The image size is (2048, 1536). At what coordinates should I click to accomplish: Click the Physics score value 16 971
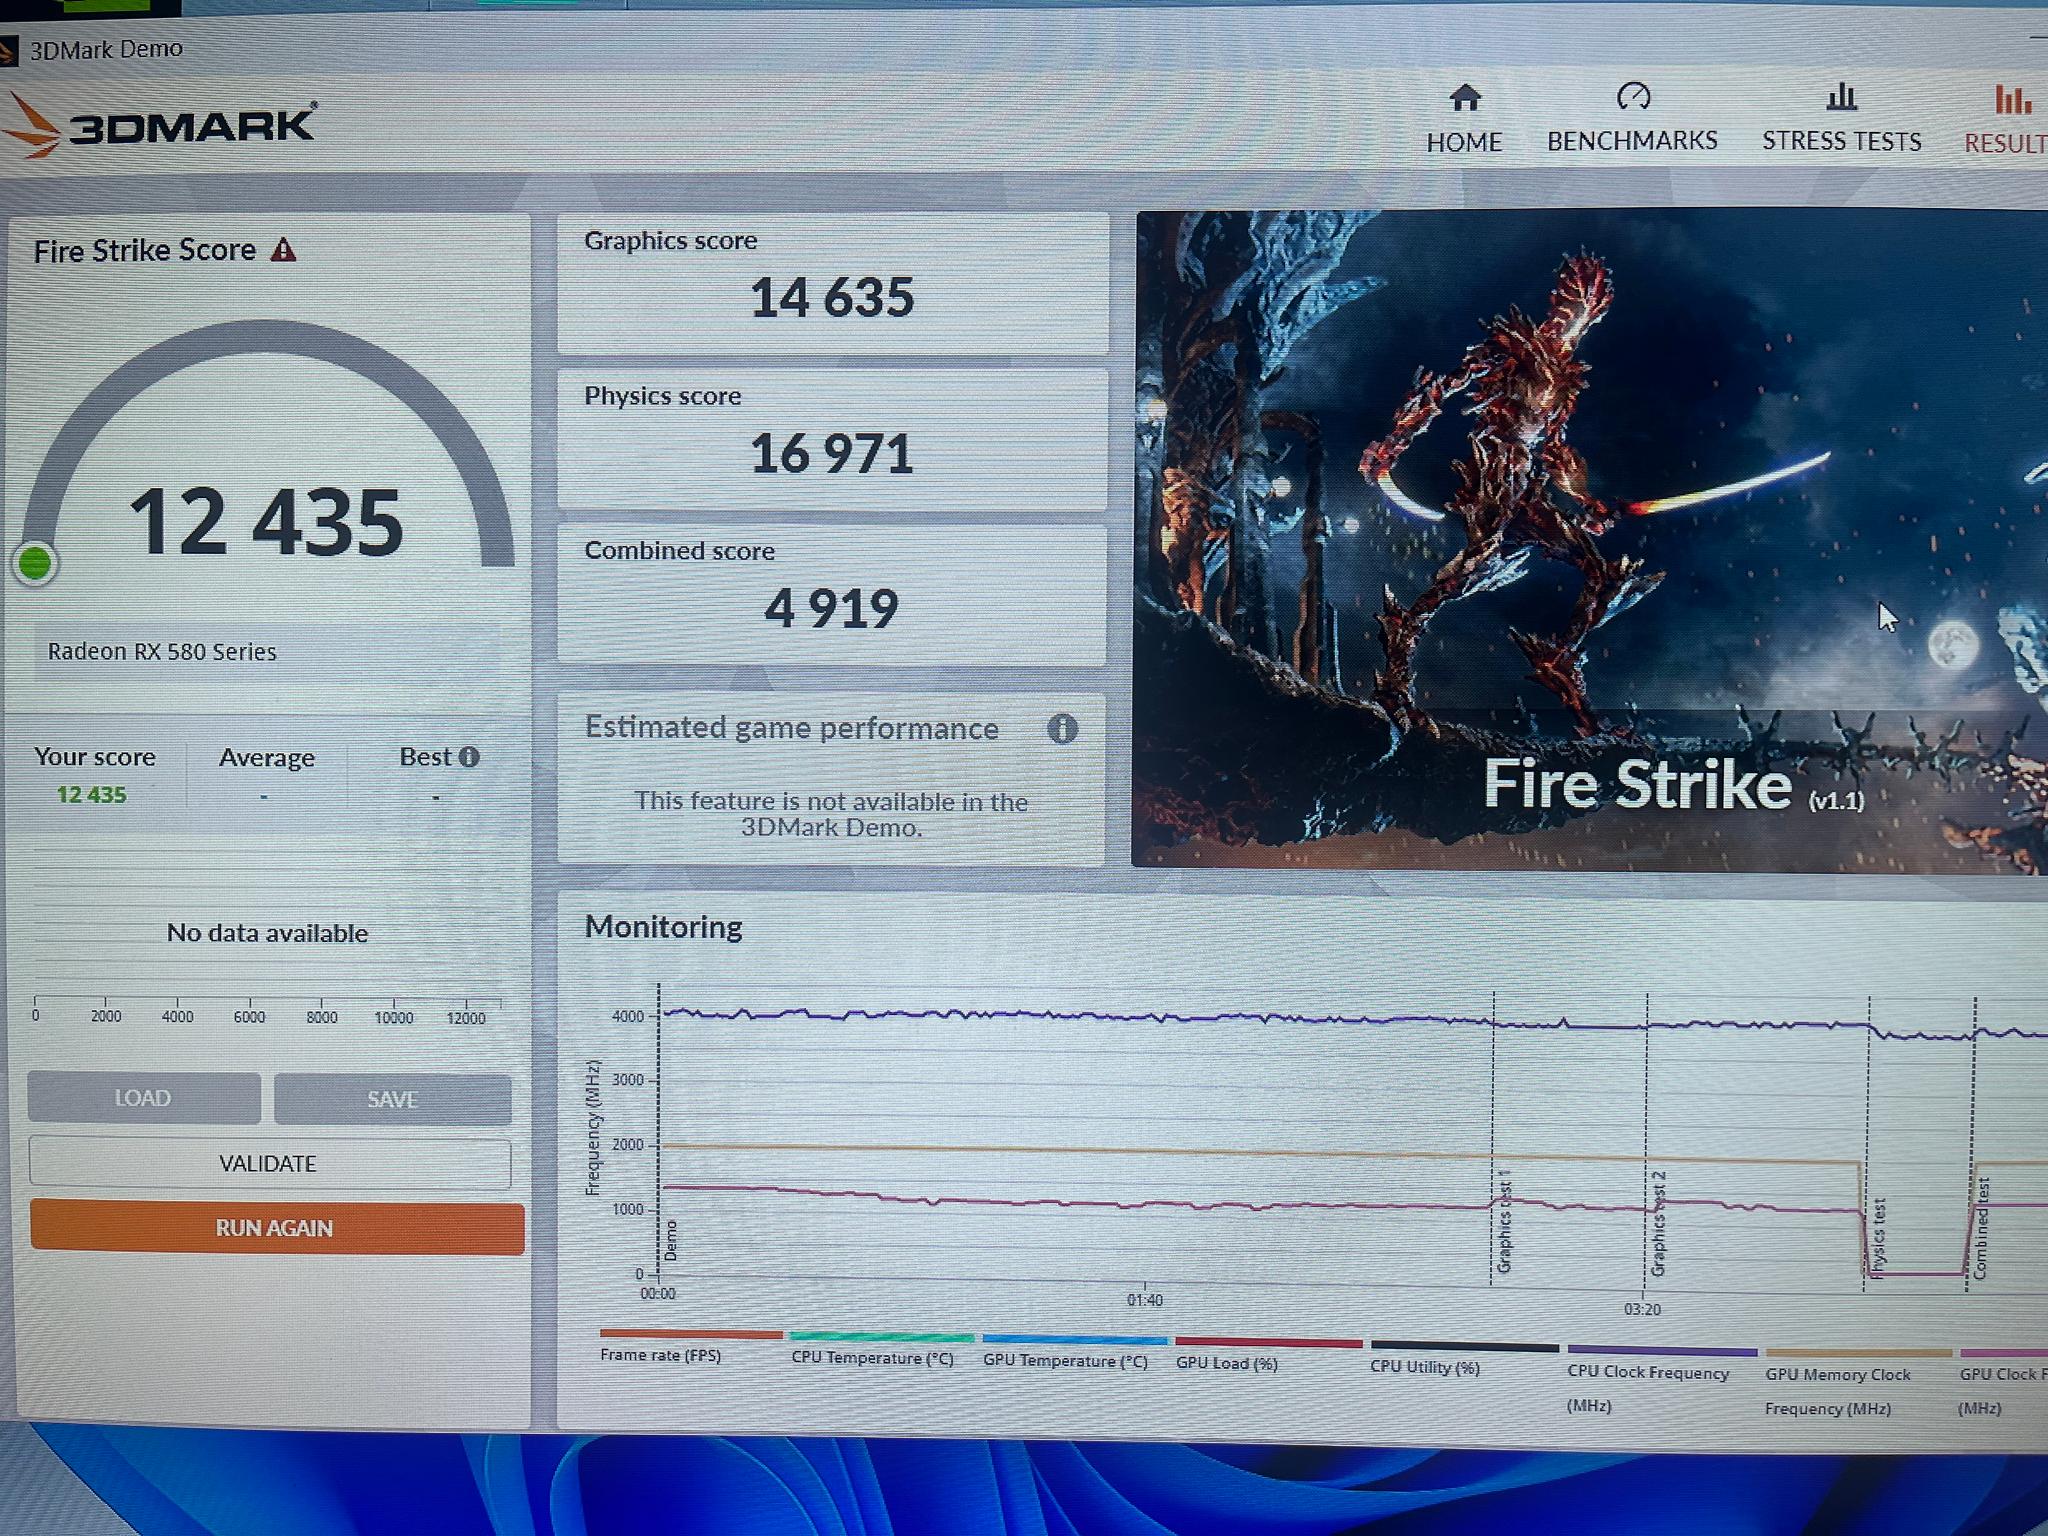(832, 454)
